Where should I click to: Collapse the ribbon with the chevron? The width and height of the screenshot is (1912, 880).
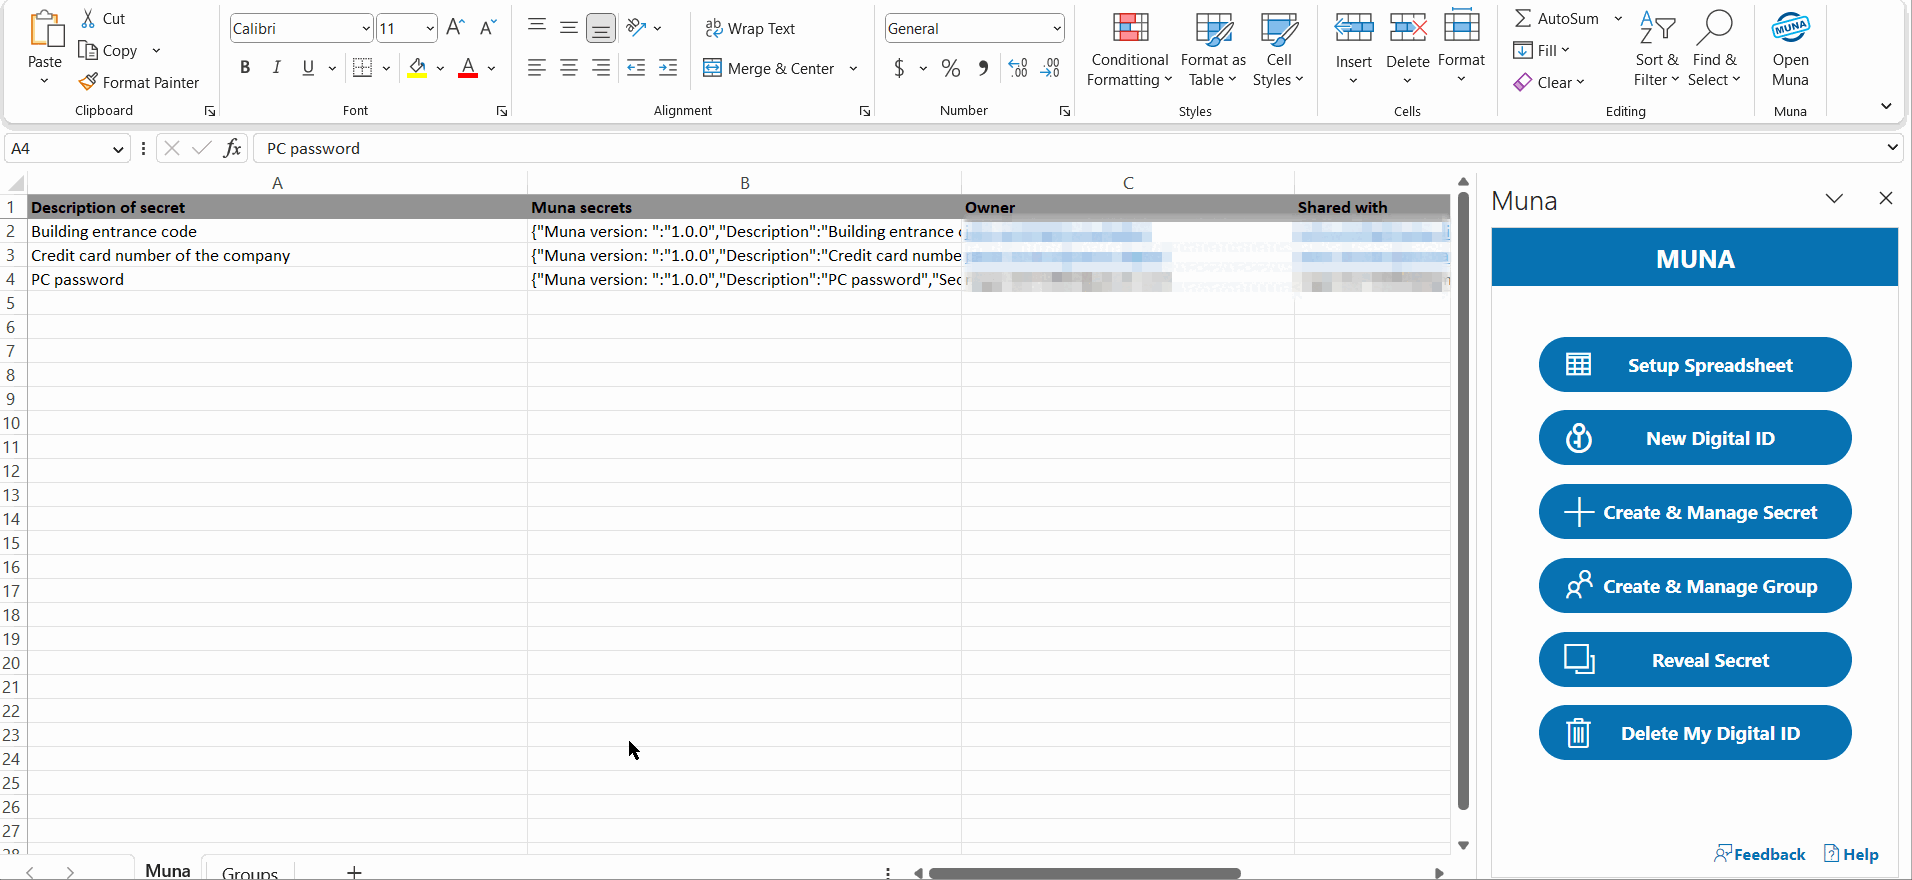click(1886, 105)
